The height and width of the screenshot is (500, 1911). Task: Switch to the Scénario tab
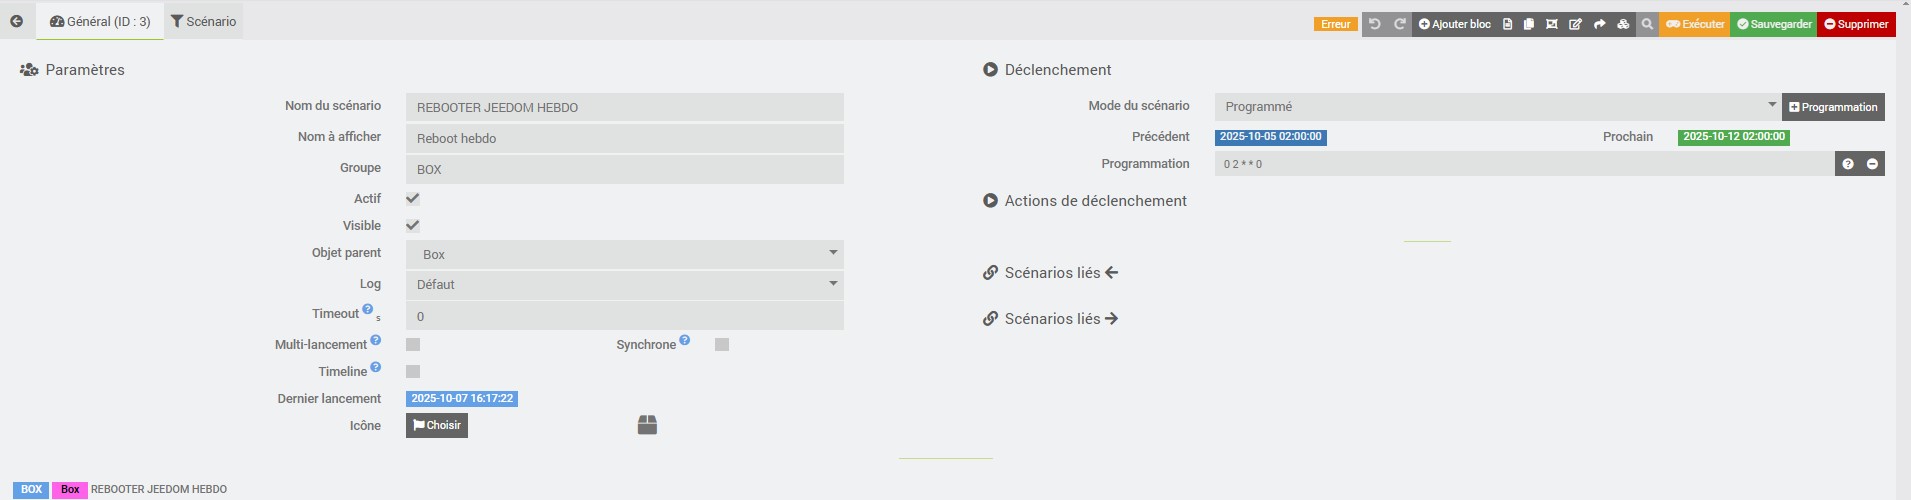coord(204,21)
